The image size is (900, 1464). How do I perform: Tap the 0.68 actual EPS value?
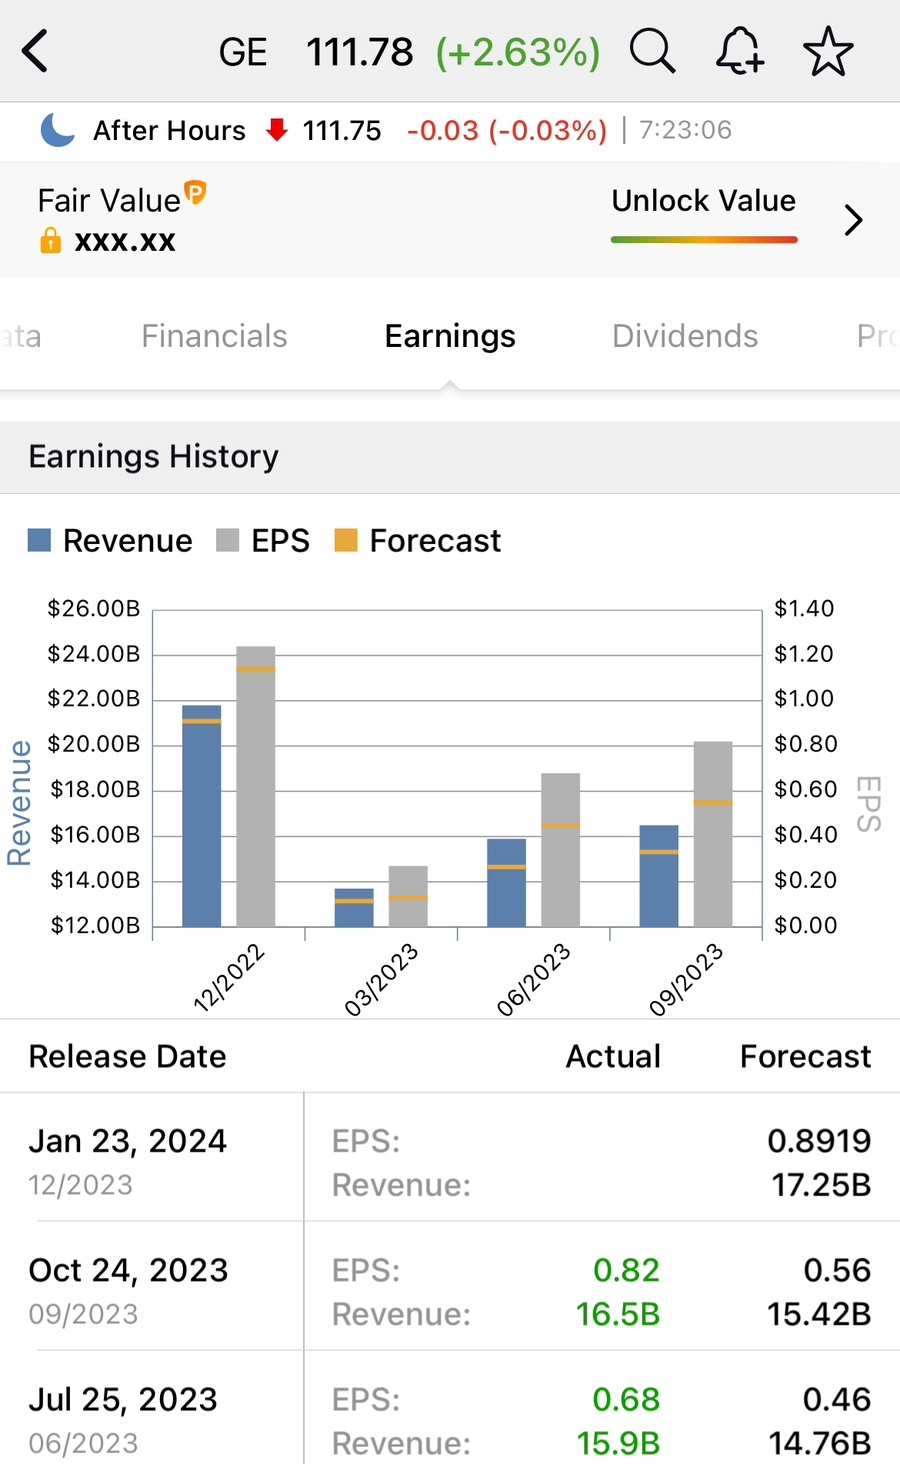[x=626, y=1399]
